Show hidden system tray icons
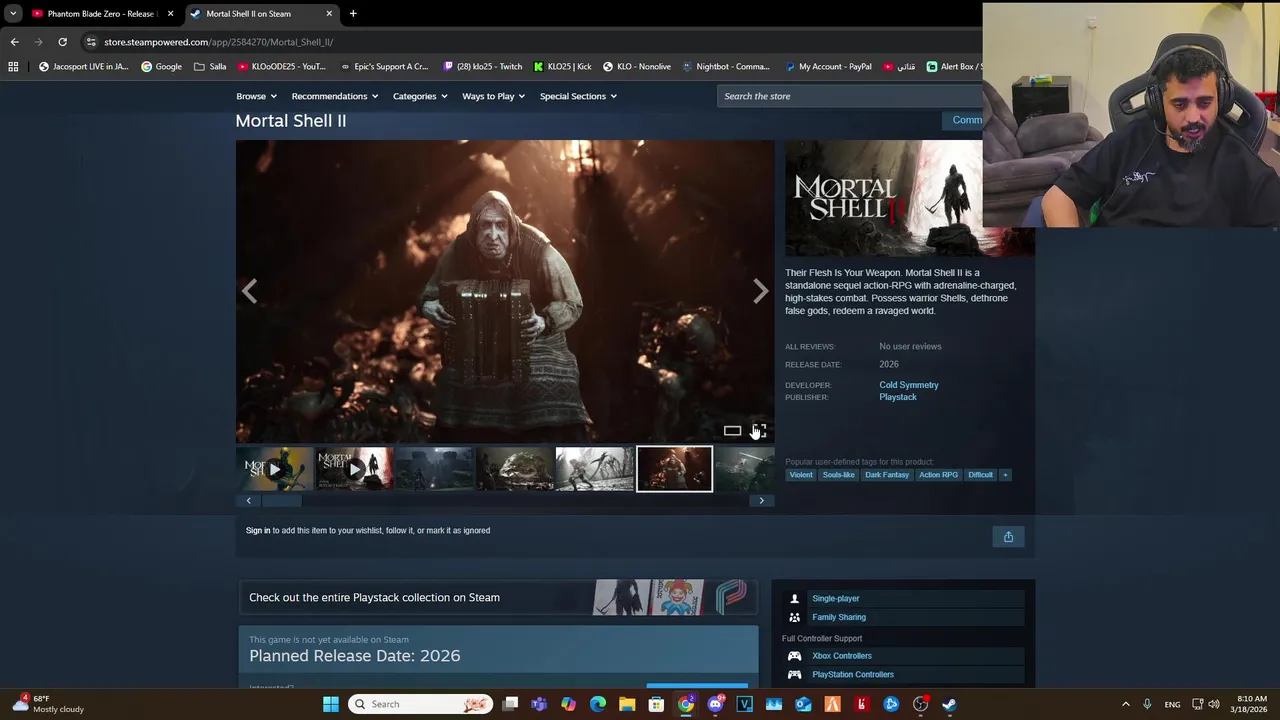This screenshot has height=720, width=1280. (1125, 704)
